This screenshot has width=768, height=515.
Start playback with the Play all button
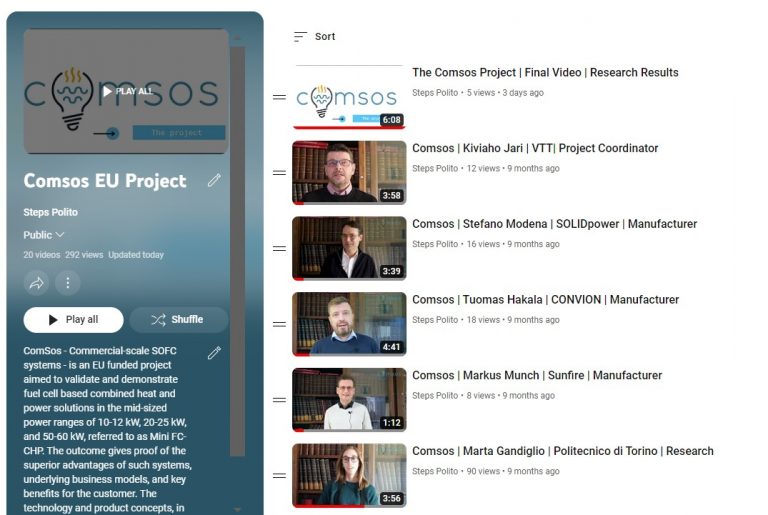[73, 319]
